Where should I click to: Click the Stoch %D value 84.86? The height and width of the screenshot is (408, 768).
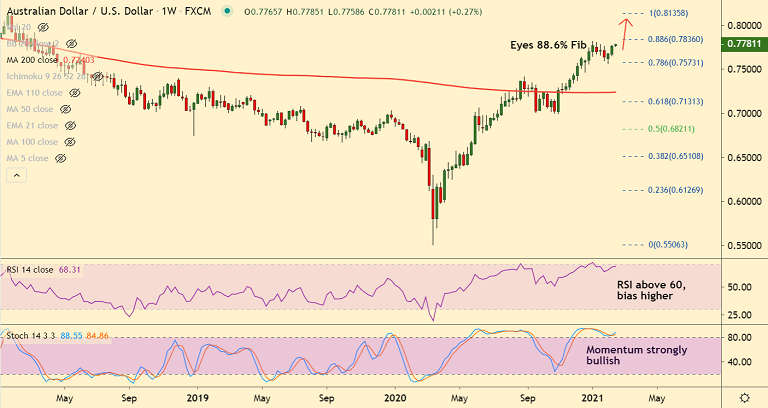97,336
